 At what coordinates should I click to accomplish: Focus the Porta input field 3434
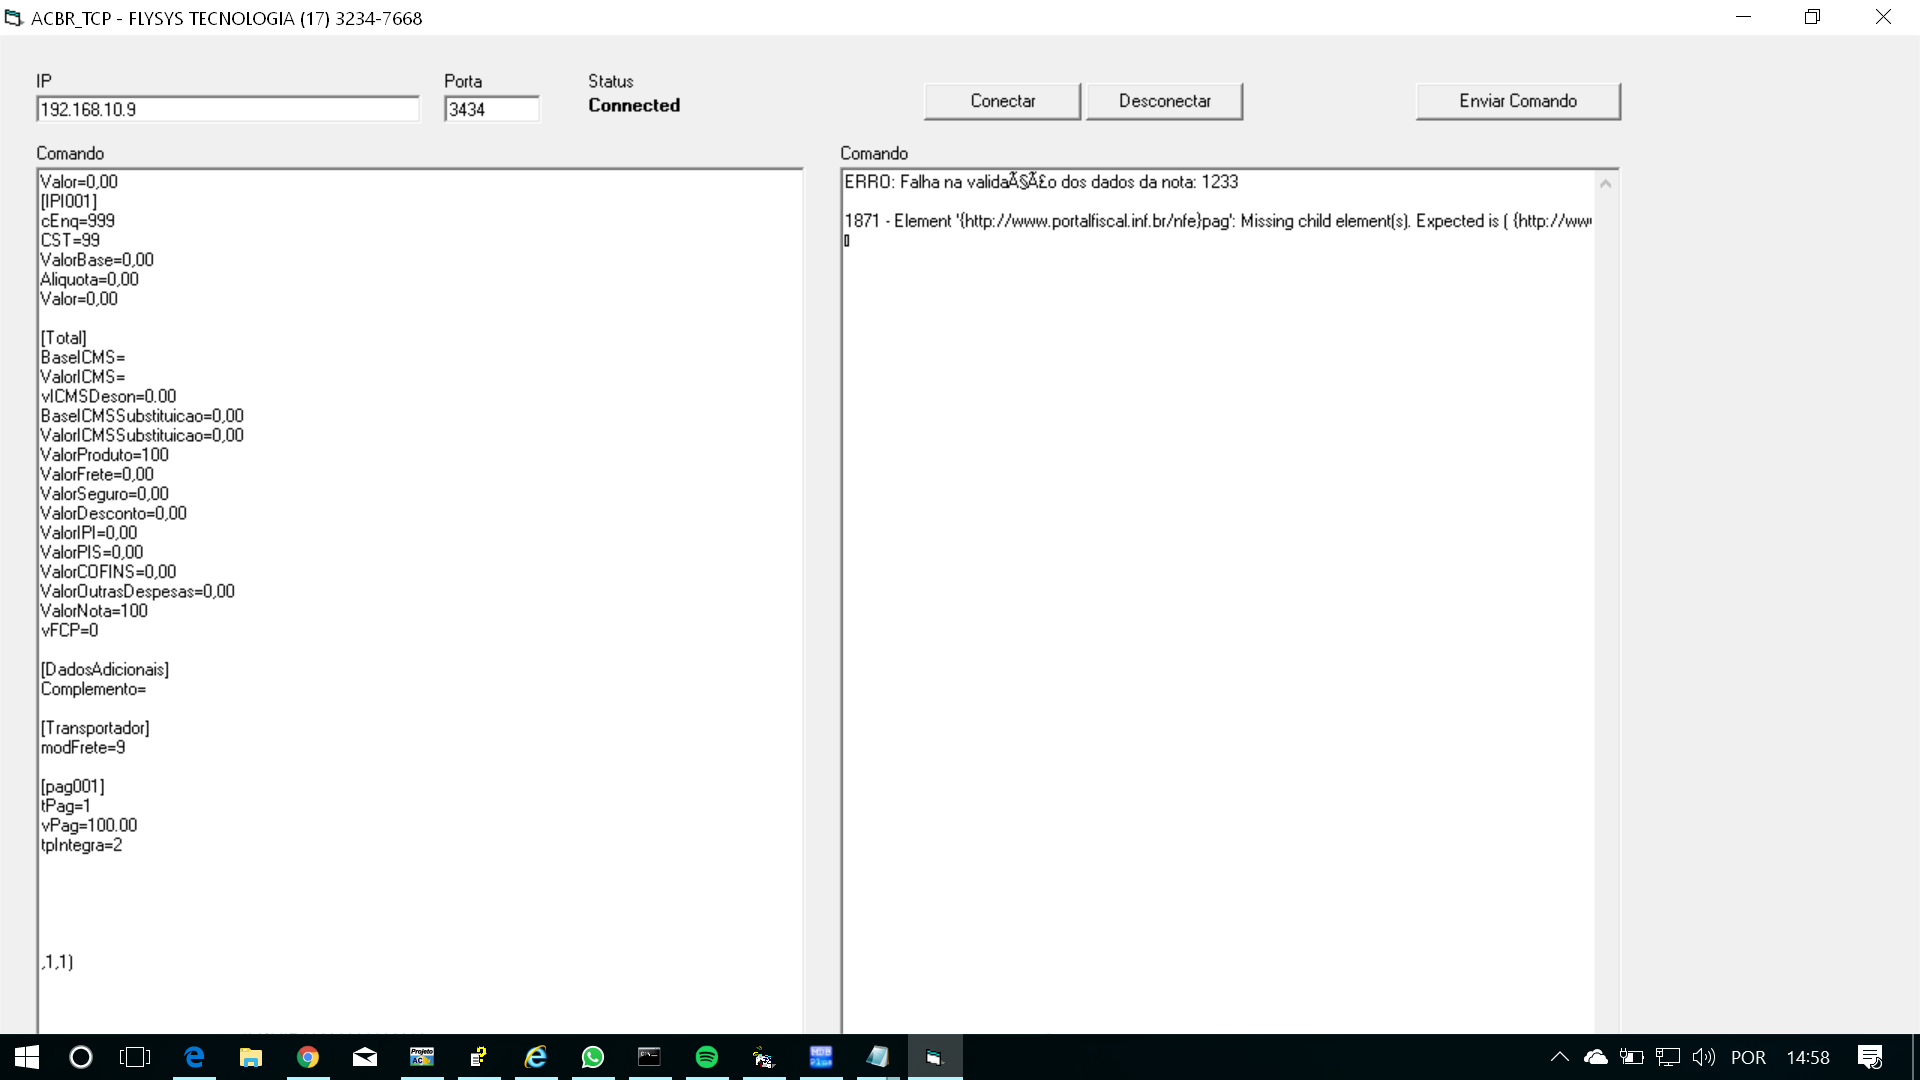coord(491,109)
